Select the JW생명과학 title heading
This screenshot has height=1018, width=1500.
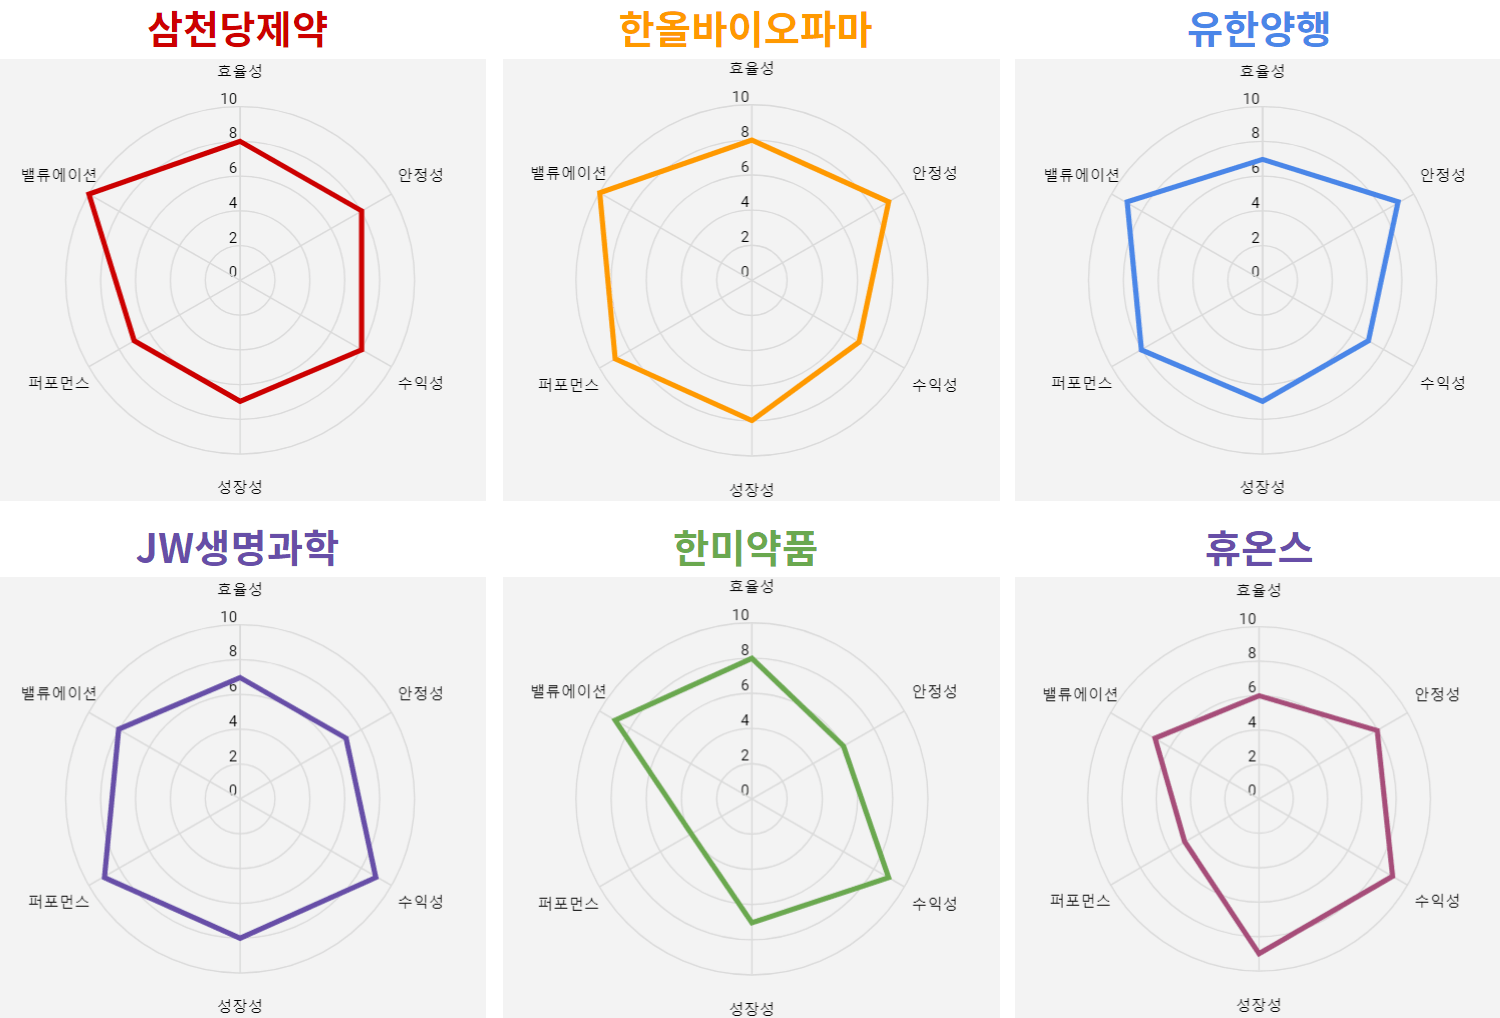238,547
